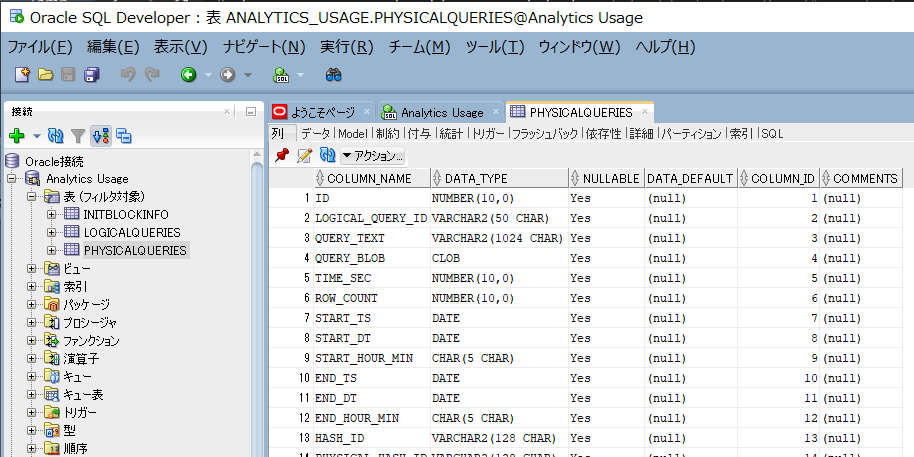914x457 pixels.
Task: Click the Open folder toolbar icon
Action: point(45,75)
